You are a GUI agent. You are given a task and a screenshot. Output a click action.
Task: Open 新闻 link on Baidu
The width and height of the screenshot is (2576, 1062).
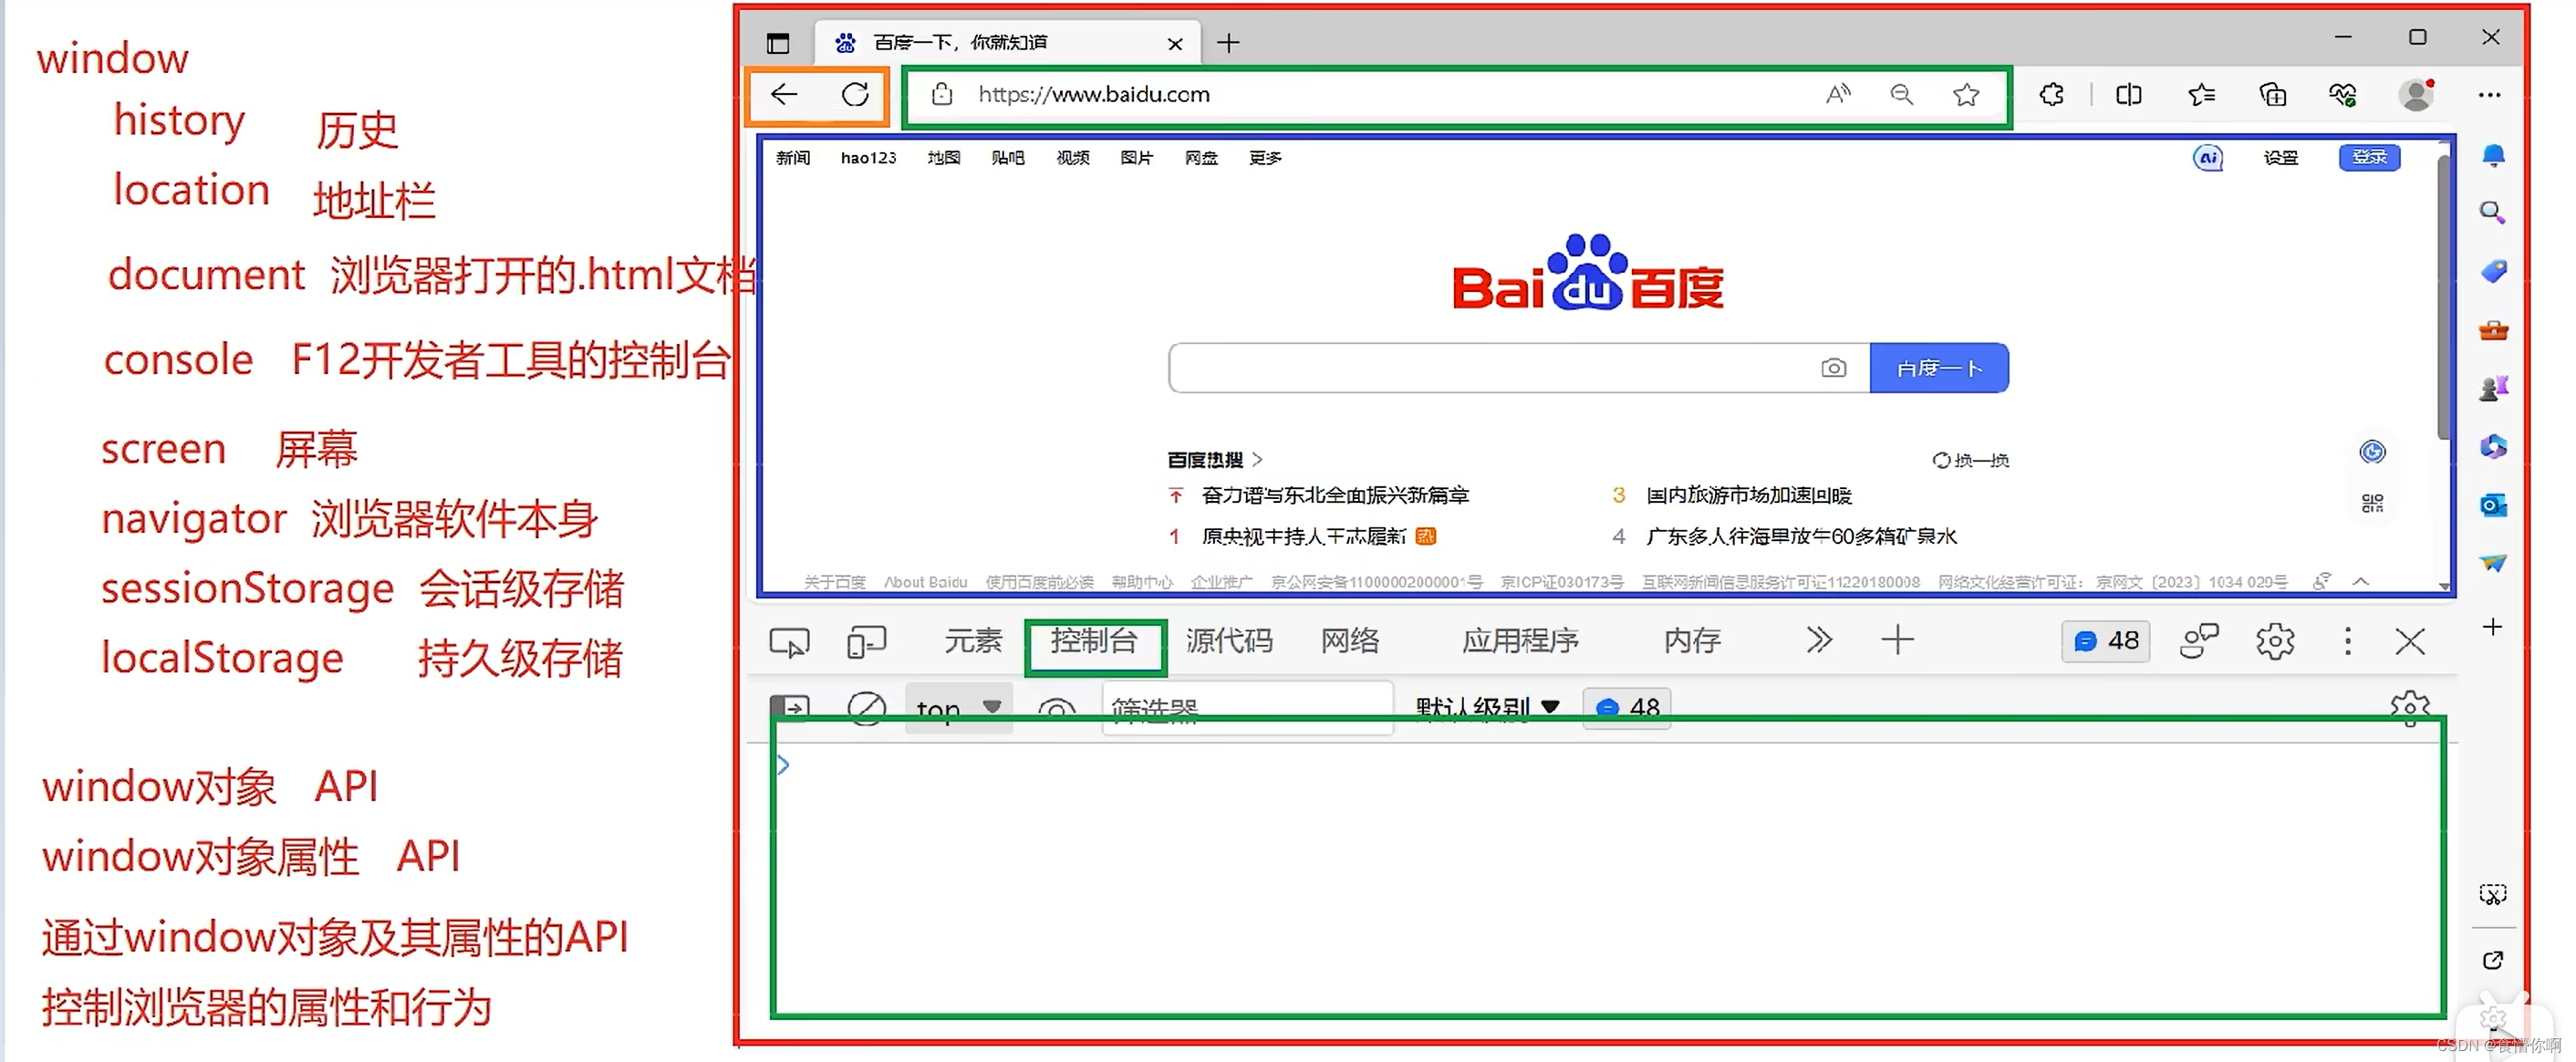coord(793,158)
